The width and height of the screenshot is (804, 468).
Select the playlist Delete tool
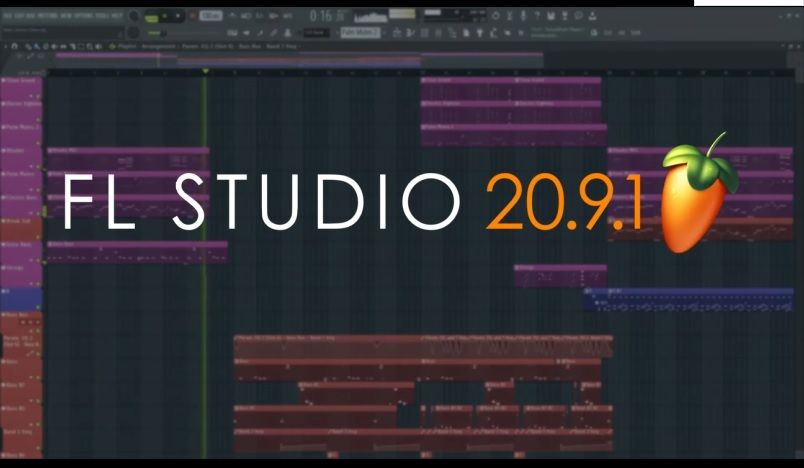pyautogui.click(x=46, y=46)
